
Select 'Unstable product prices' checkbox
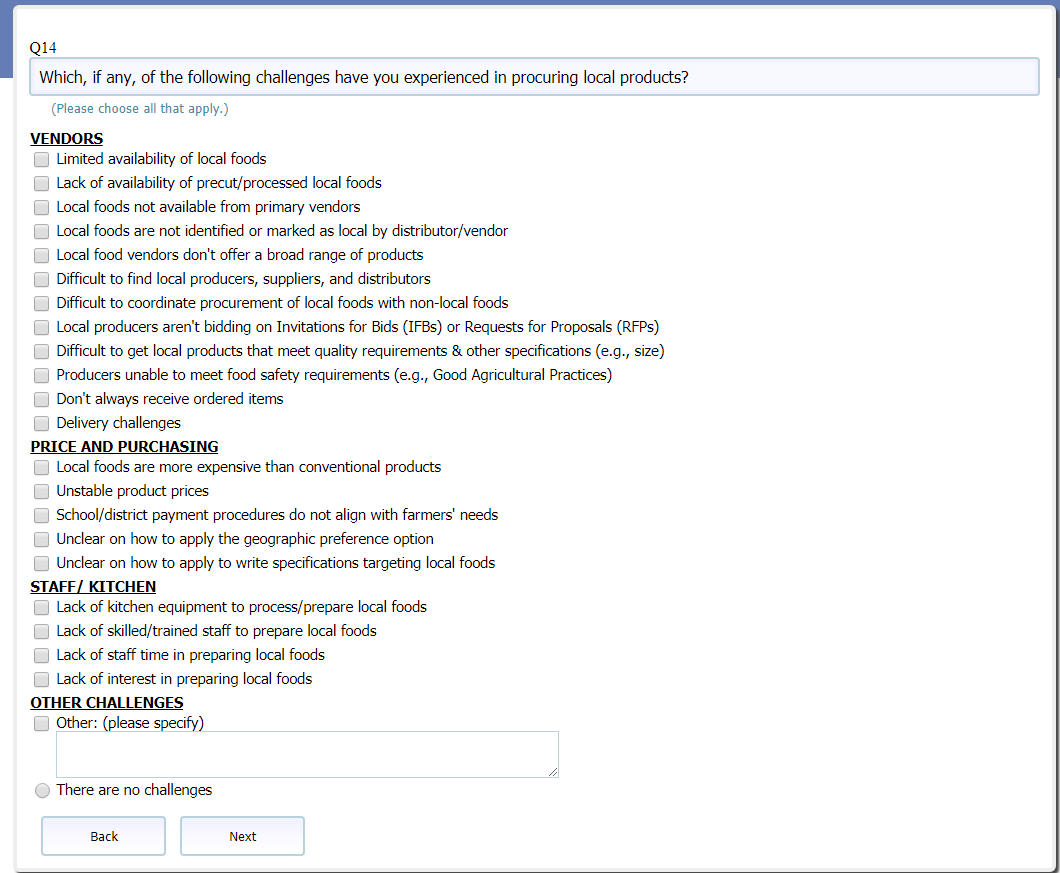click(x=41, y=492)
